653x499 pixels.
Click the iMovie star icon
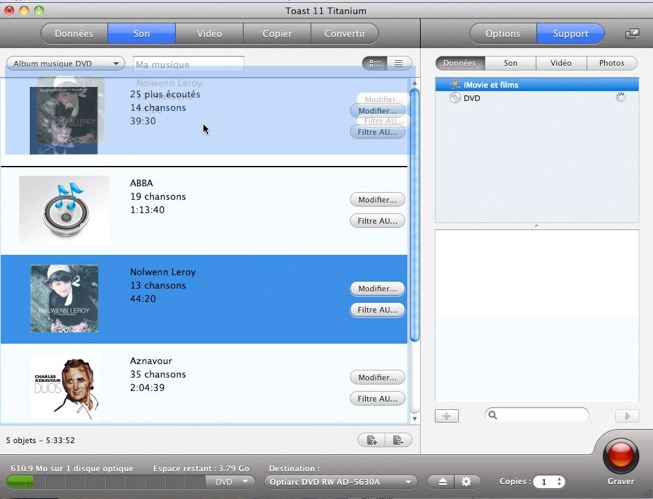coord(455,85)
